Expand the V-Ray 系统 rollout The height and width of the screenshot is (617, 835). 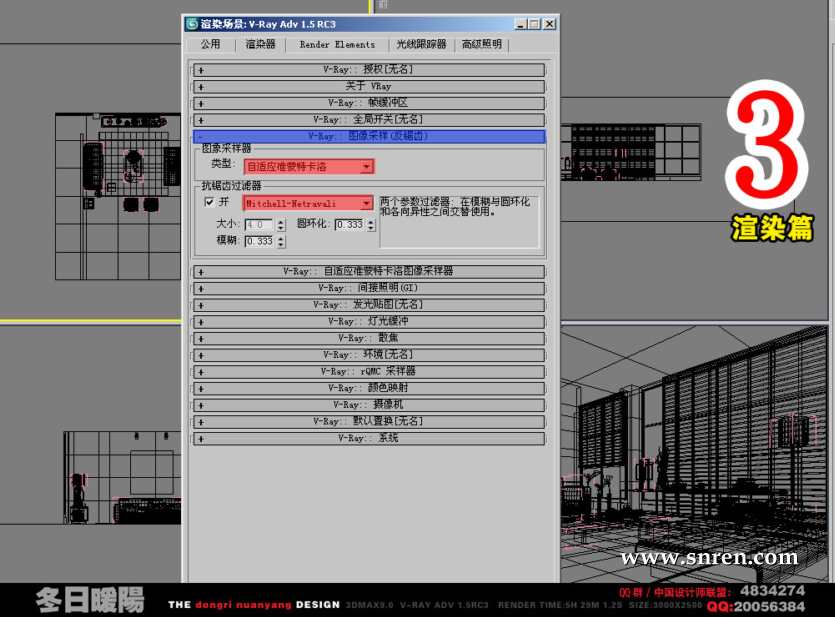click(x=369, y=439)
